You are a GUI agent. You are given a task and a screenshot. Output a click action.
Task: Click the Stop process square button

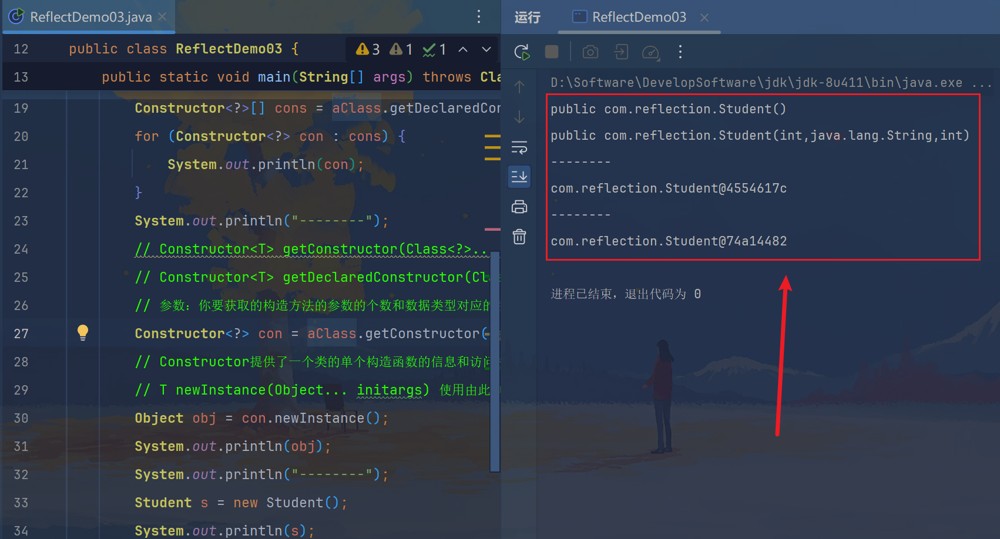point(552,52)
